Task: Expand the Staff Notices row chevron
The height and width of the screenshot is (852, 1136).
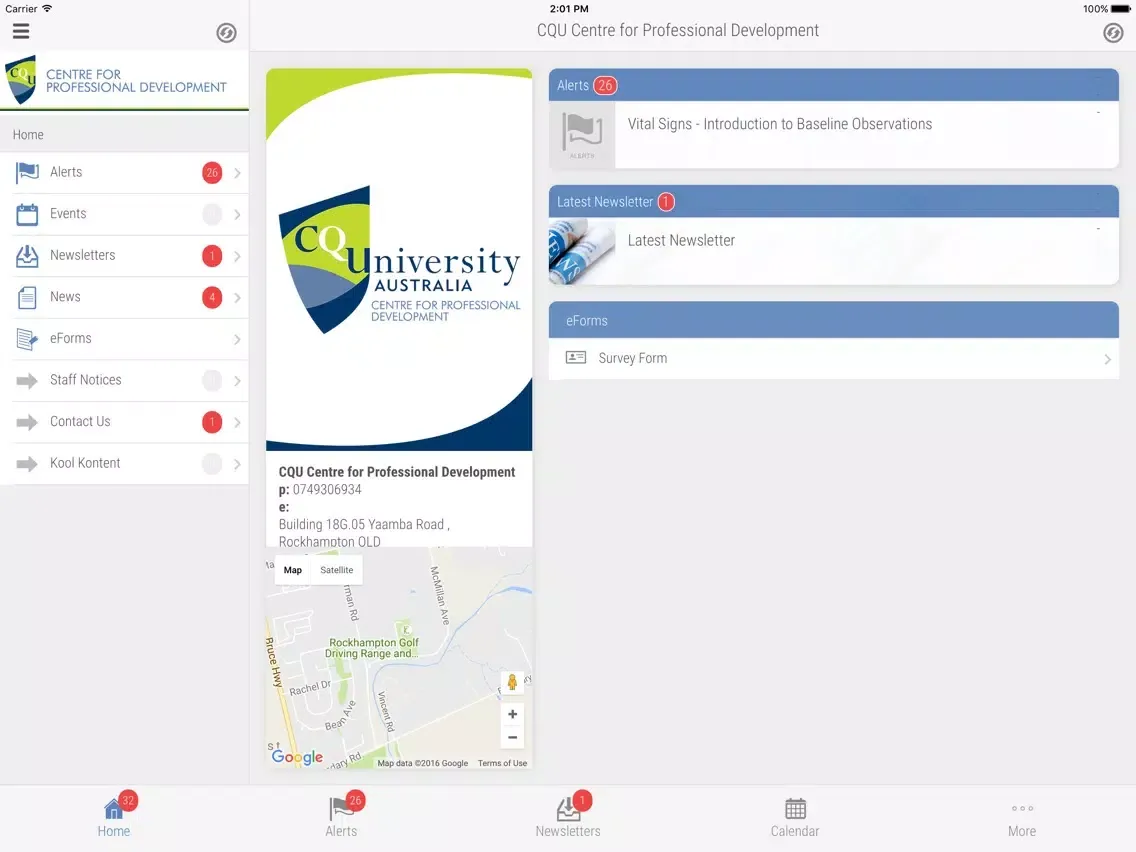Action: click(x=237, y=381)
